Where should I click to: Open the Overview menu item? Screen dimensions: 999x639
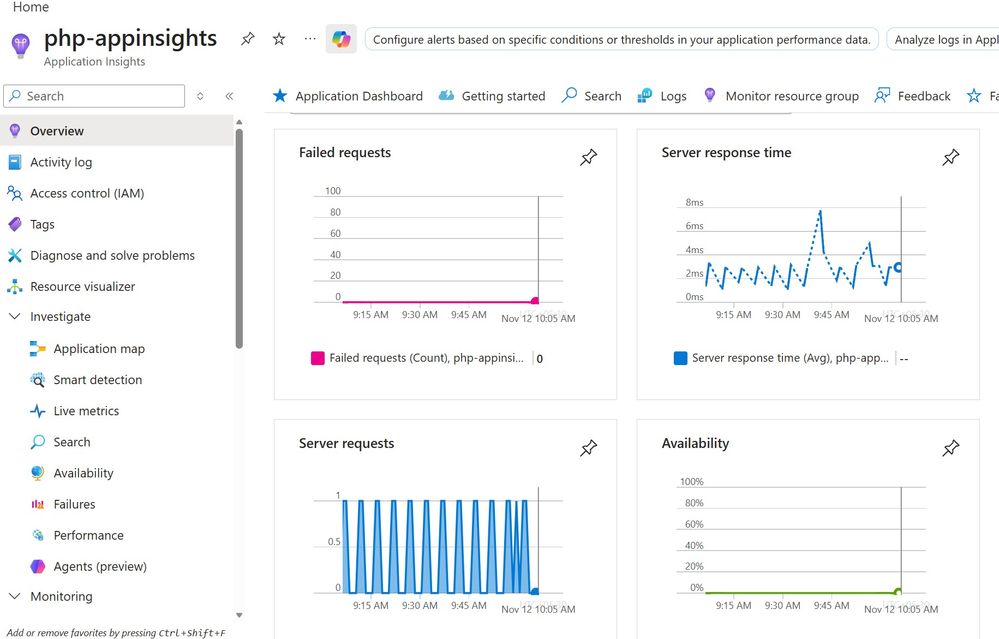coord(117,131)
